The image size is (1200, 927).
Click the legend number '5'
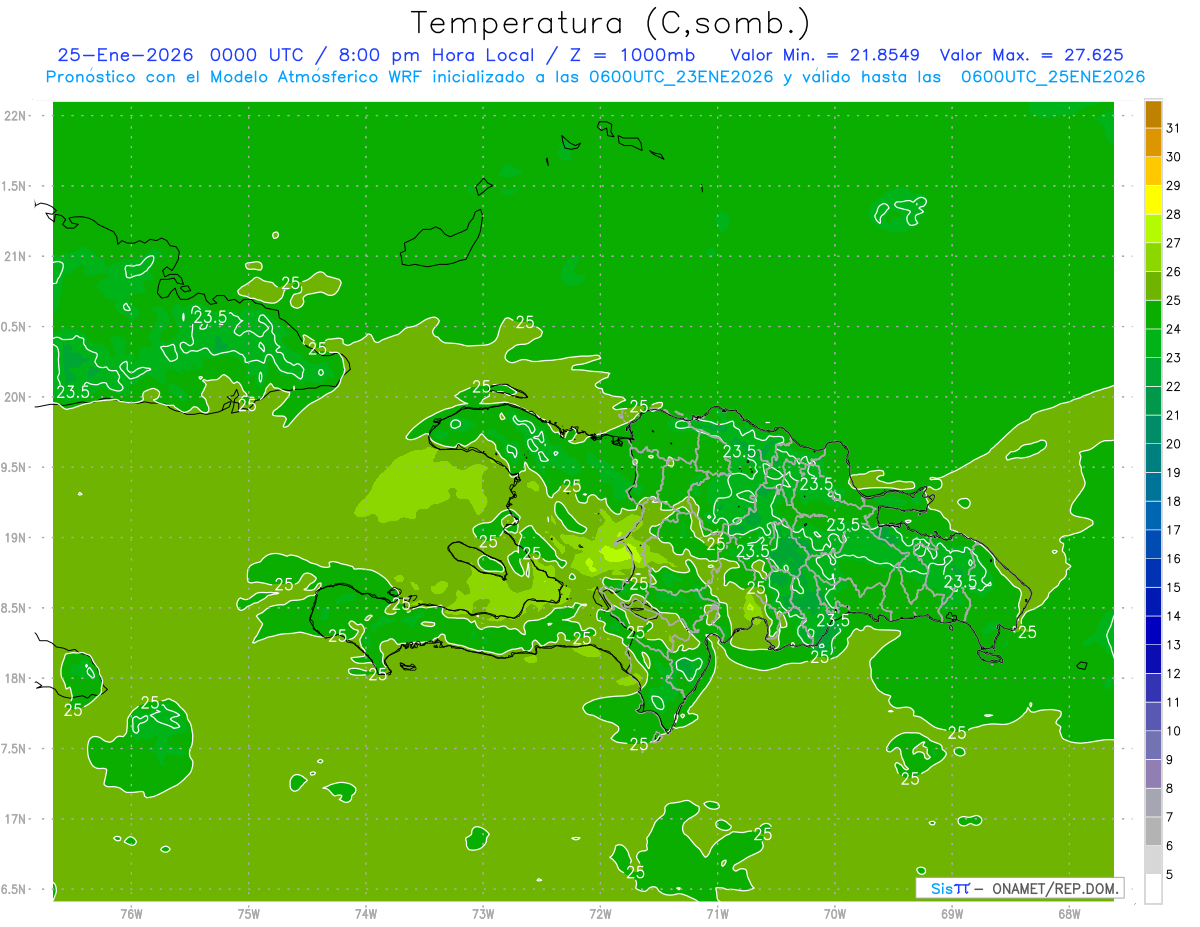1170,875
